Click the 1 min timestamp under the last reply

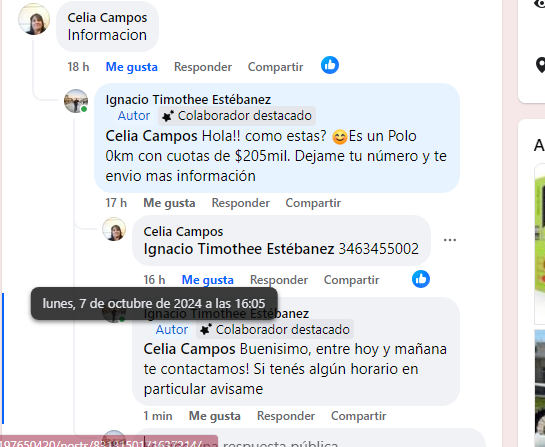point(158,416)
